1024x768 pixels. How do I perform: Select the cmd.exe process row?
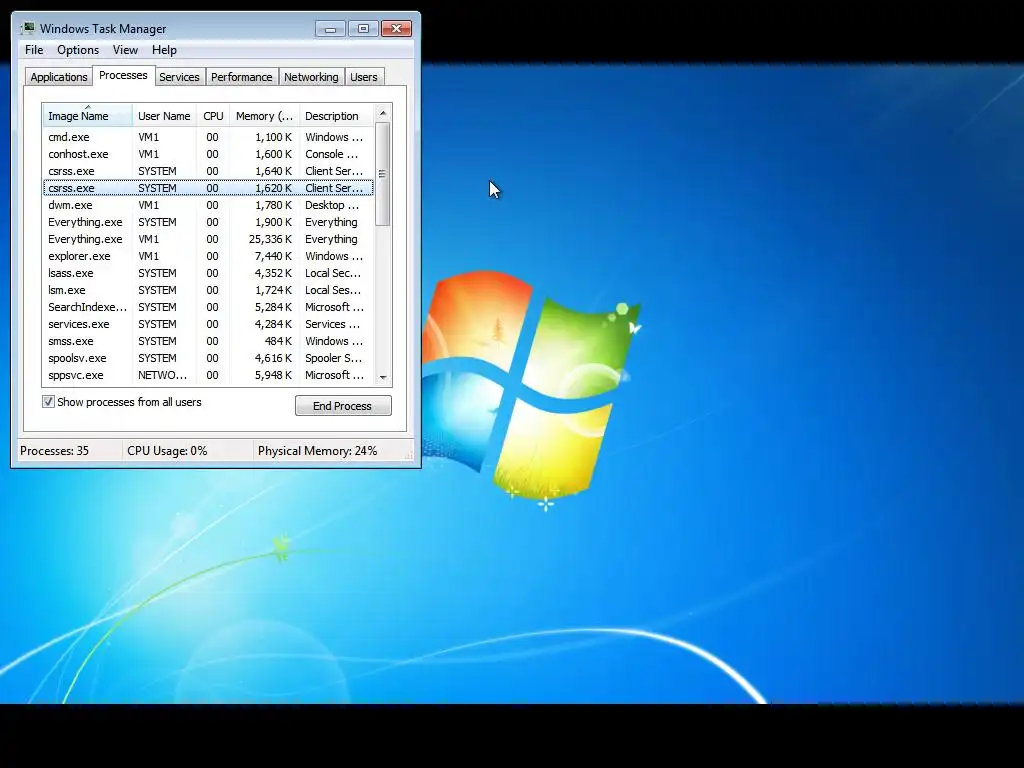(x=208, y=137)
